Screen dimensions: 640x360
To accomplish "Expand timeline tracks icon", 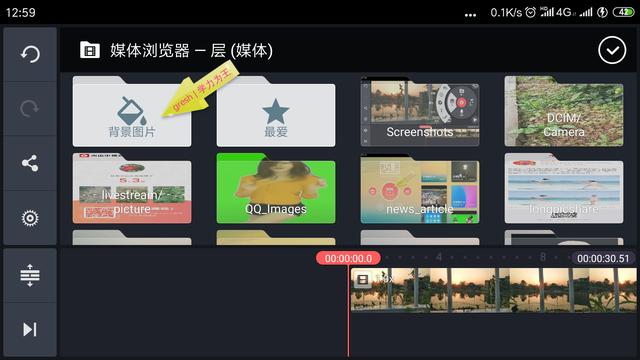I will click(30, 275).
